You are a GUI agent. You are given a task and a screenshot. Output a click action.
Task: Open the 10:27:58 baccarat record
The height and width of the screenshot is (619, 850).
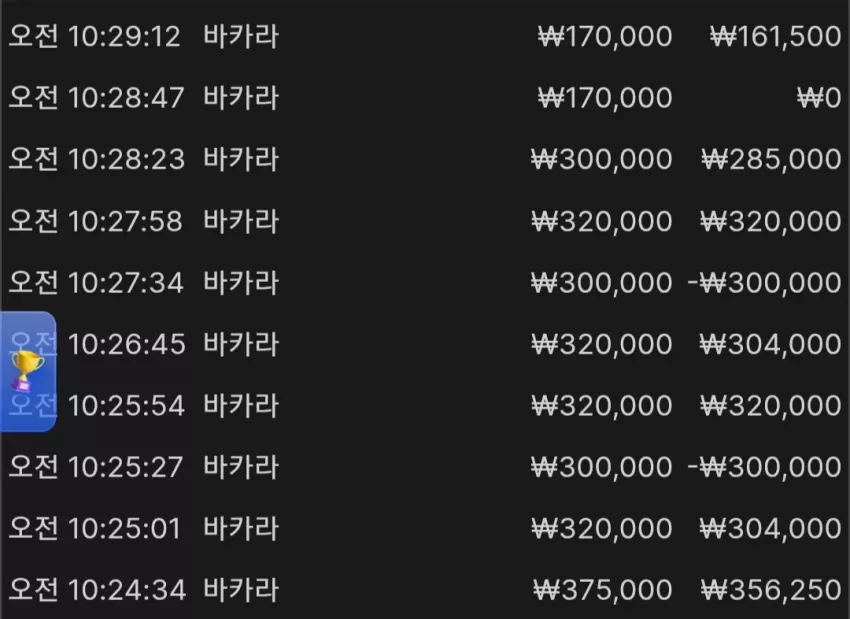click(425, 221)
